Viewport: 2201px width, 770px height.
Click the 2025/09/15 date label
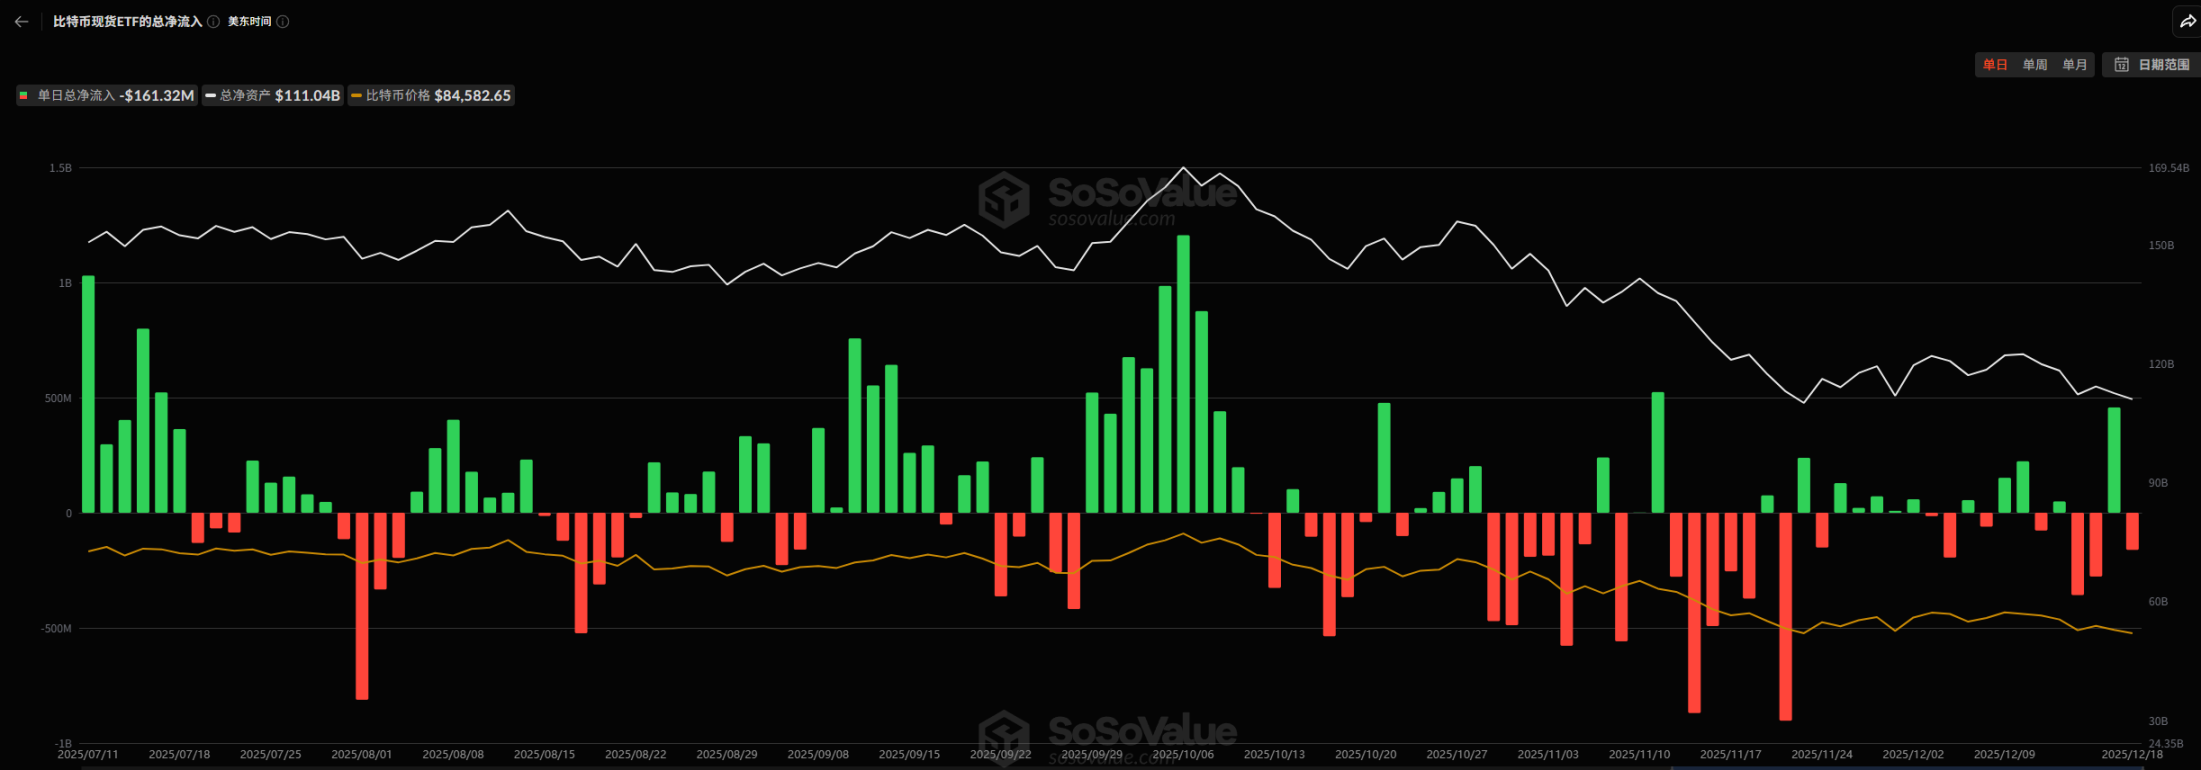pyautogui.click(x=910, y=754)
